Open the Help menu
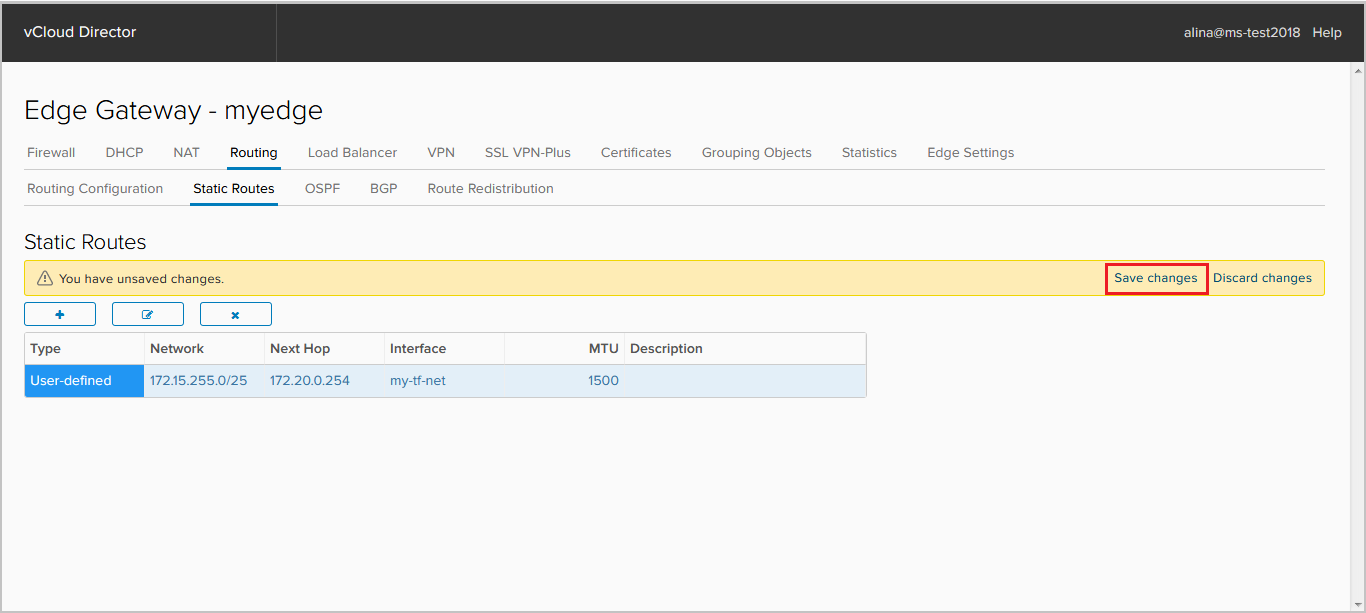Image resolution: width=1366 pixels, height=613 pixels. (x=1327, y=32)
